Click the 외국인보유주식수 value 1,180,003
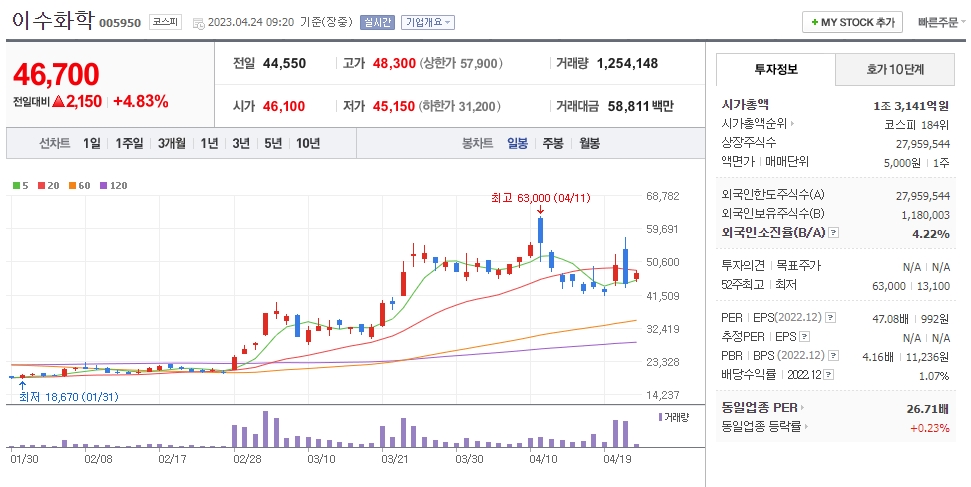Viewport: 971px width, 487px height. click(x=925, y=214)
